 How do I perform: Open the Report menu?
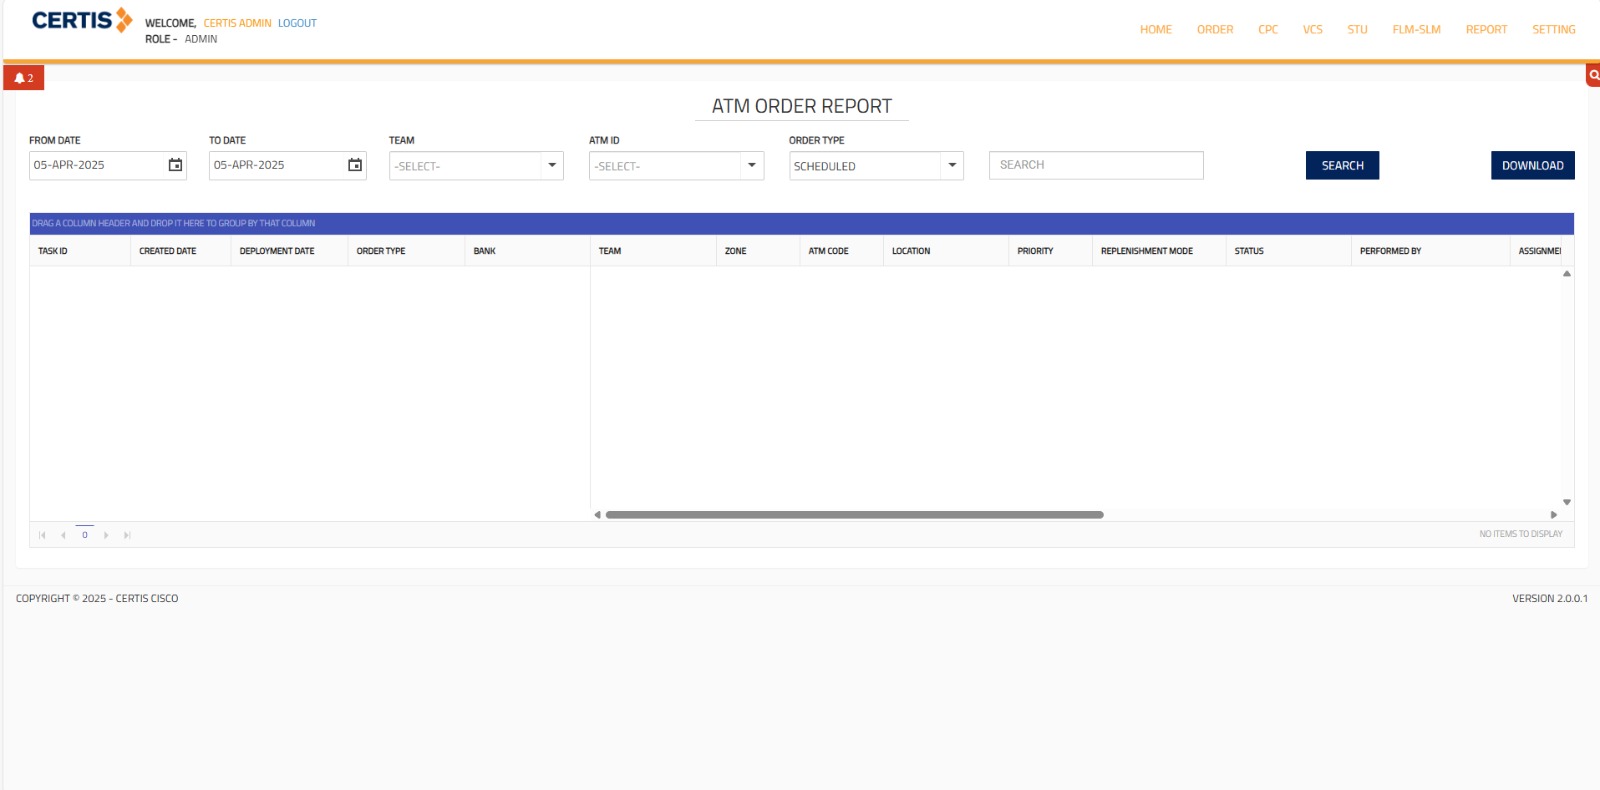point(1486,30)
